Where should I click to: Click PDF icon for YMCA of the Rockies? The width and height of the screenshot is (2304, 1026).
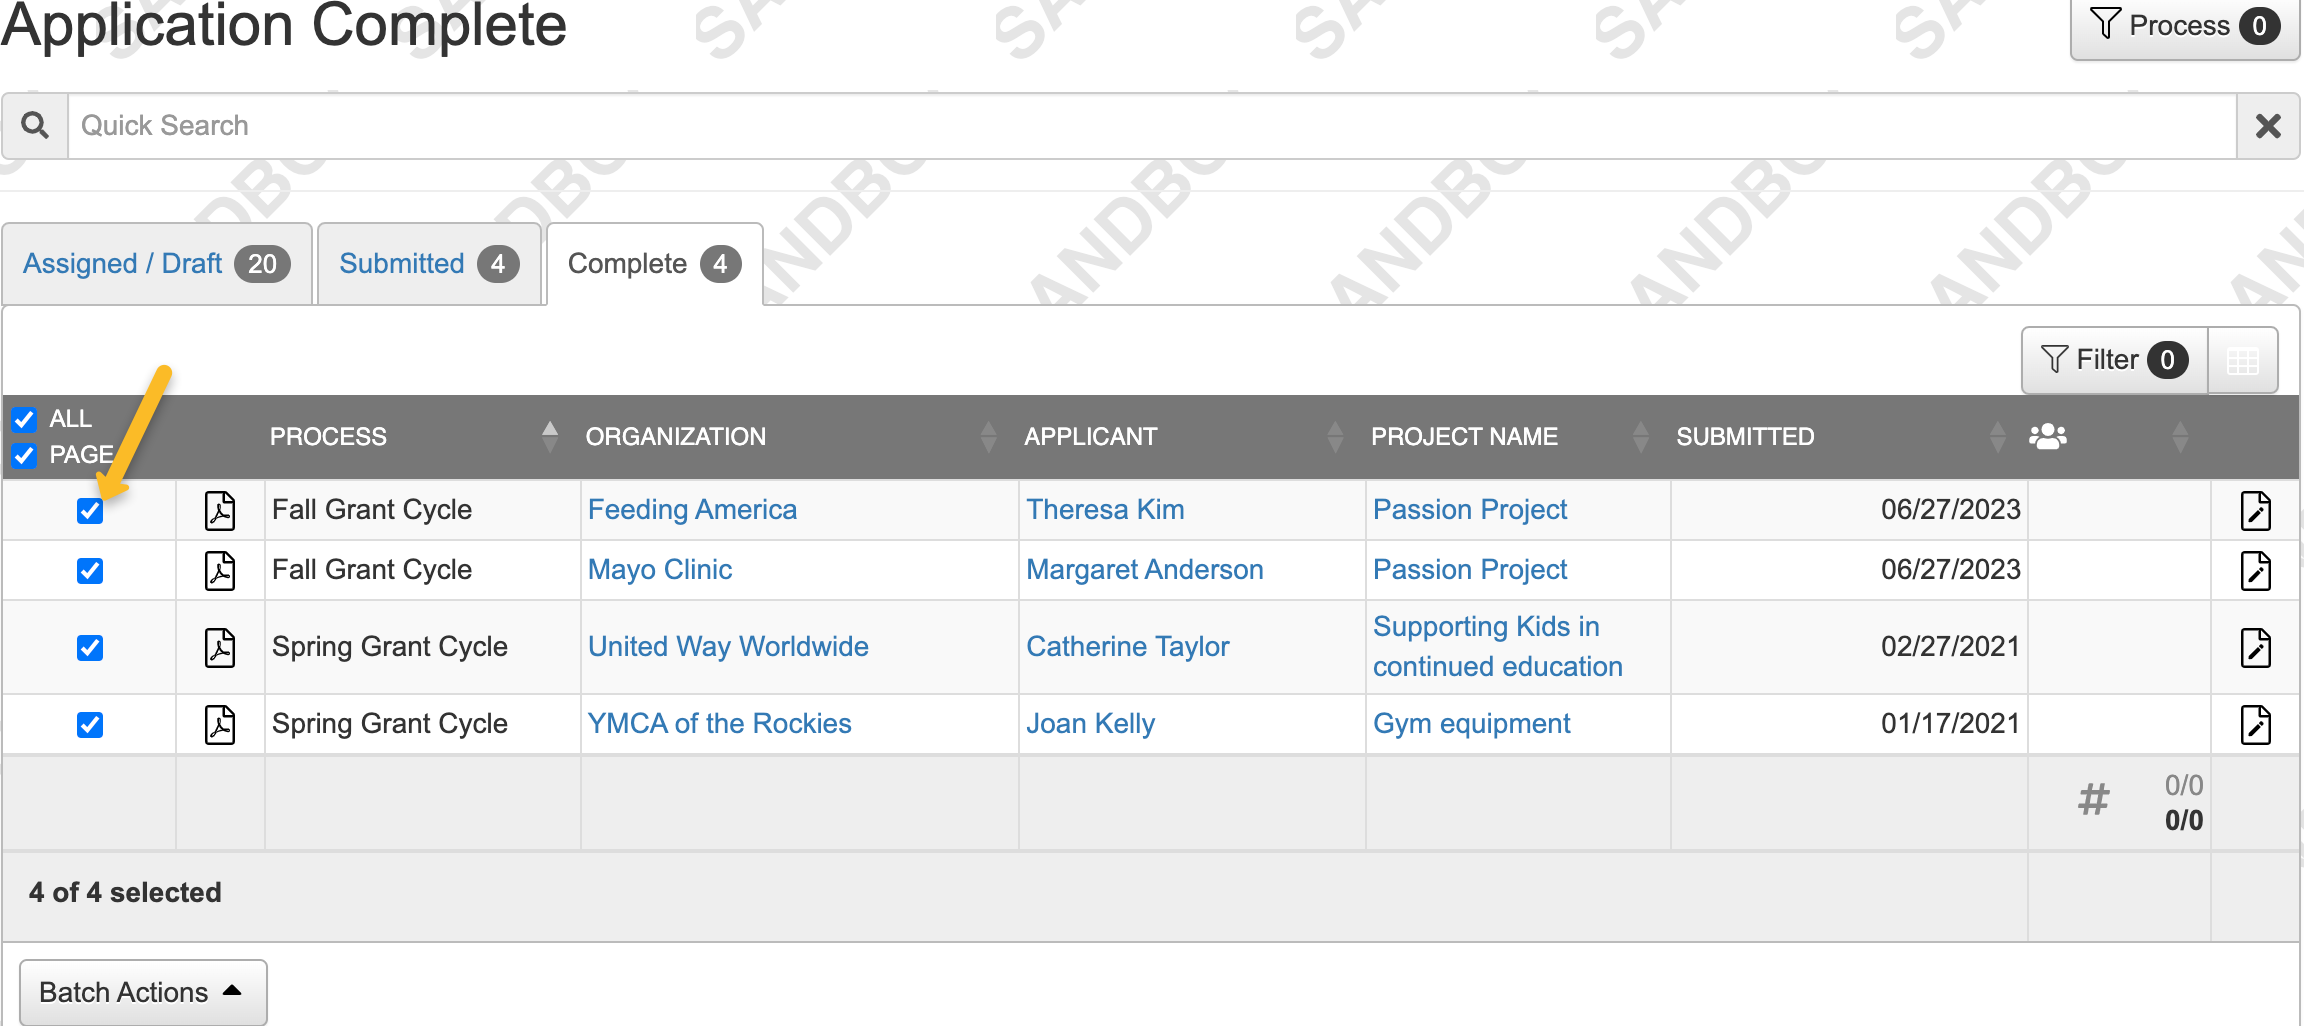(x=220, y=724)
